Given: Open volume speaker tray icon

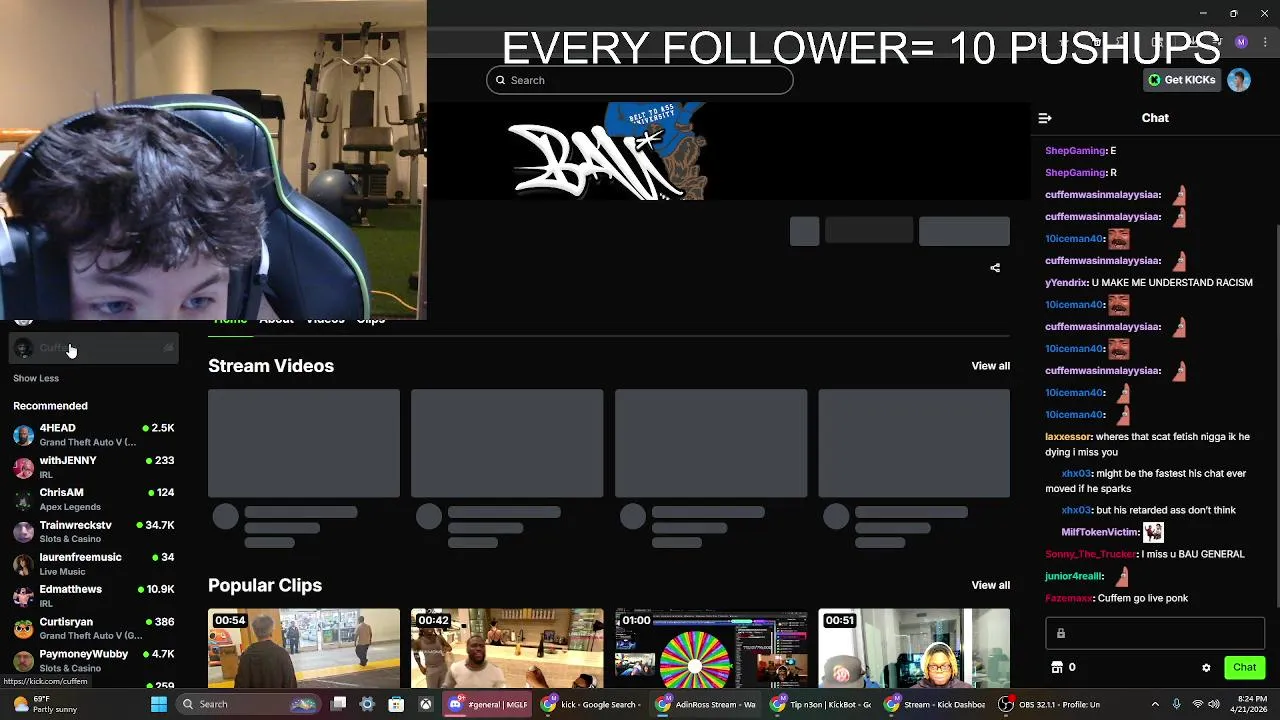Looking at the screenshot, I should point(1215,704).
